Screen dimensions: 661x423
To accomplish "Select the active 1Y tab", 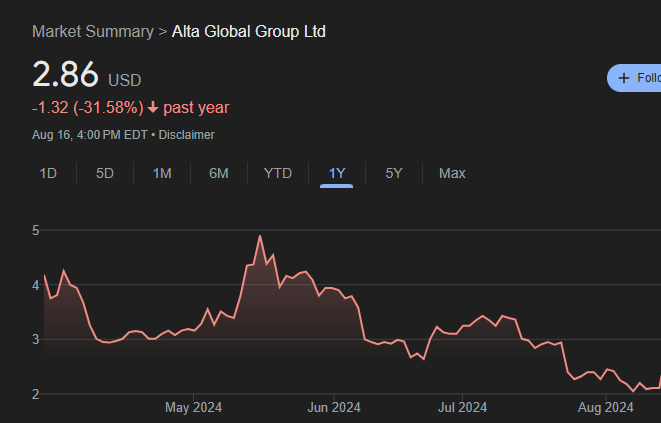I will pyautogui.click(x=337, y=173).
